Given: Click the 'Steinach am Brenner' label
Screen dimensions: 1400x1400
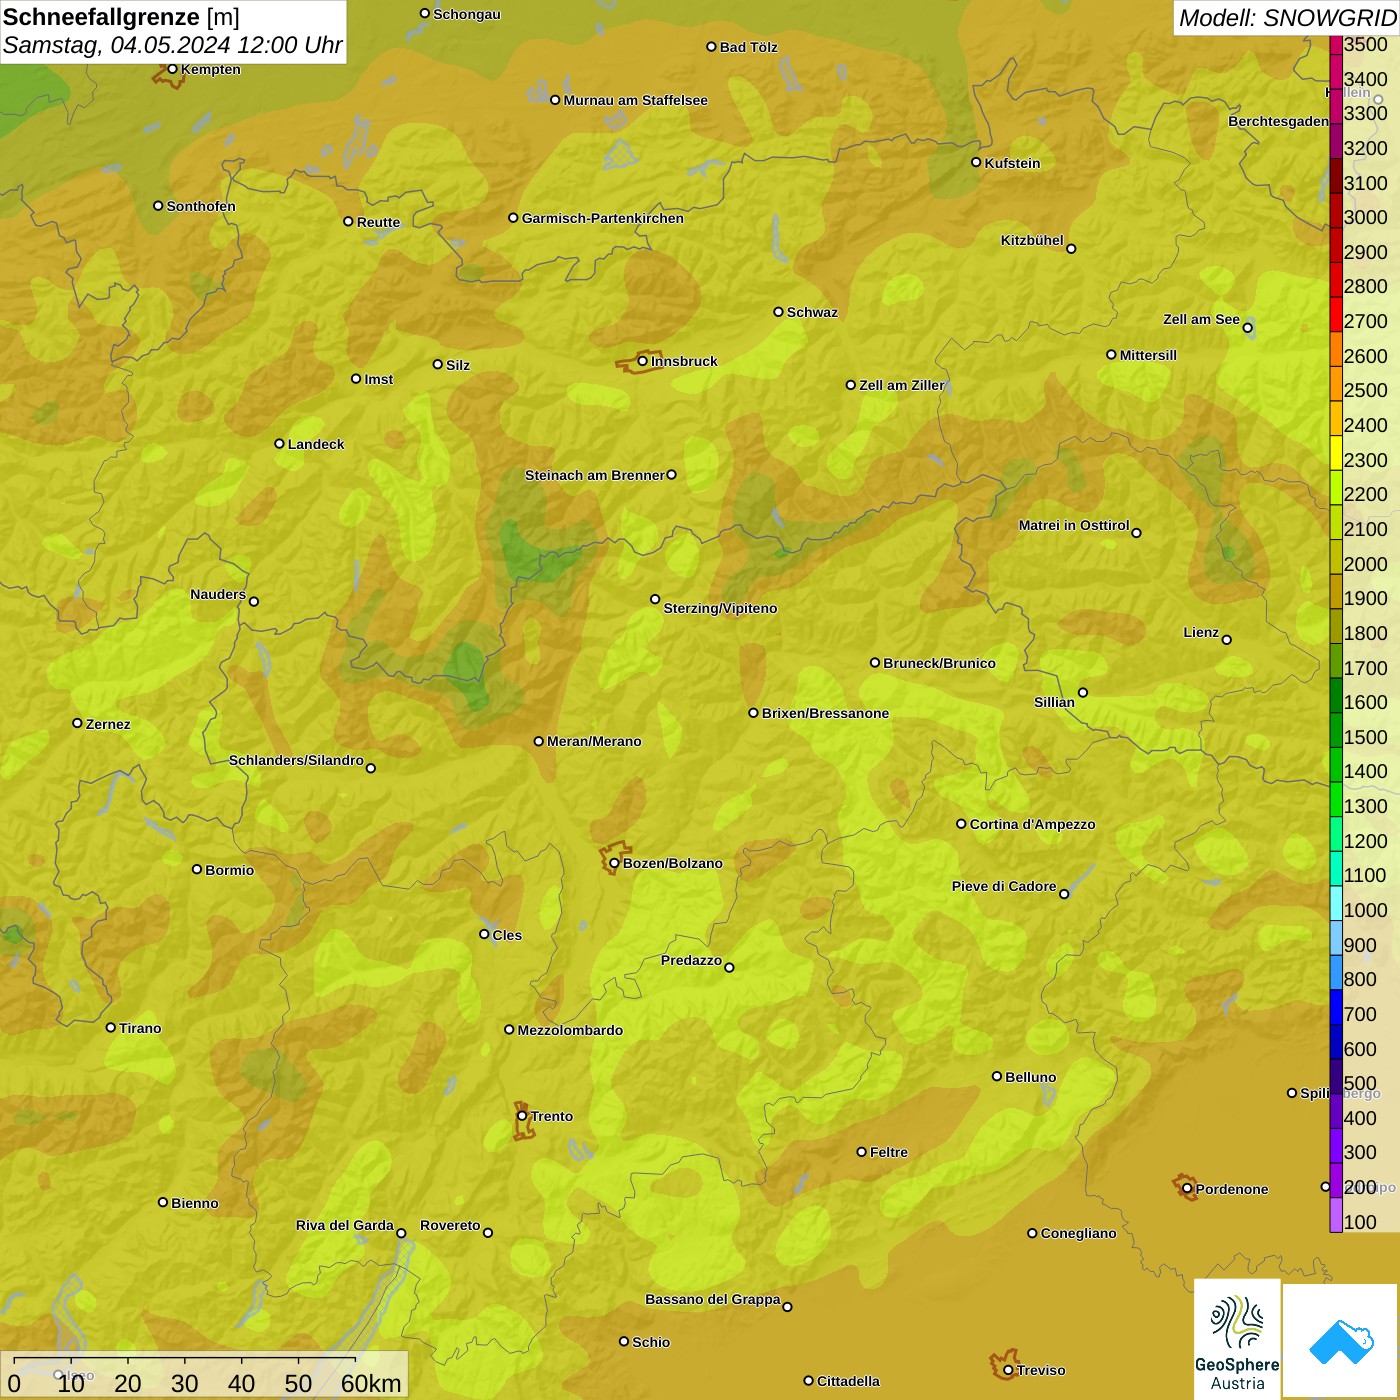Looking at the screenshot, I should pyautogui.click(x=594, y=475).
